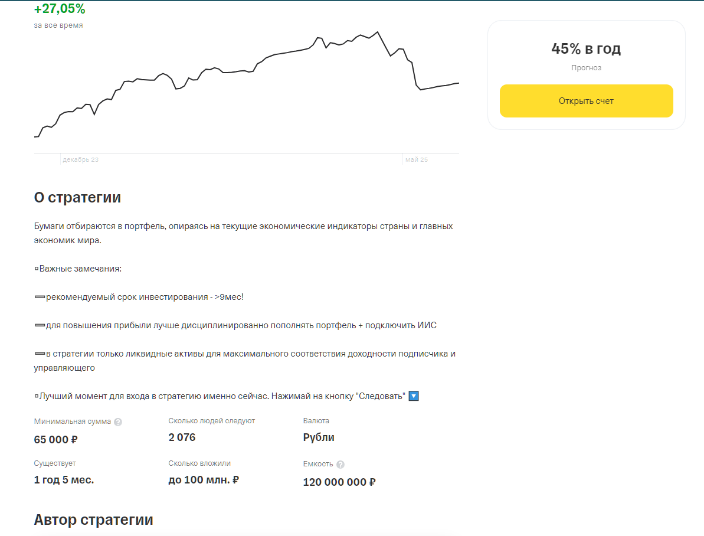Click the yellow "Открыть счет" button

586,101
